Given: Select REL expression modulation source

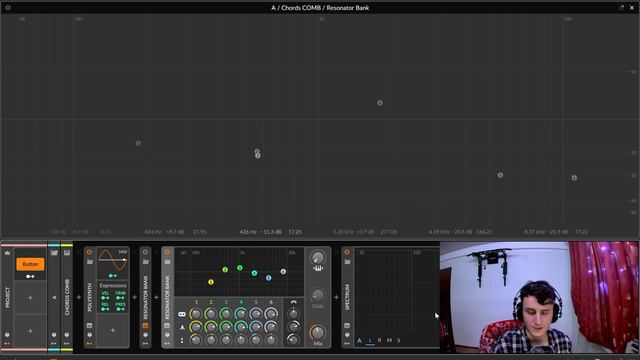Looking at the screenshot, I should coord(105,307).
